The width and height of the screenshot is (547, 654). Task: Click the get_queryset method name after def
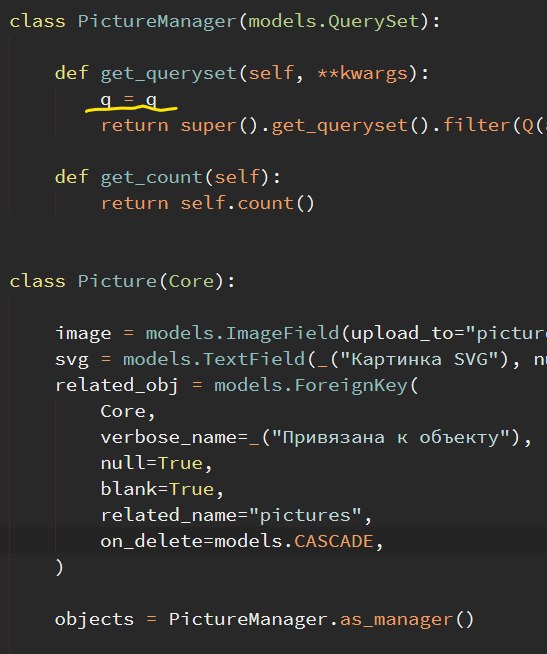click(x=169, y=73)
